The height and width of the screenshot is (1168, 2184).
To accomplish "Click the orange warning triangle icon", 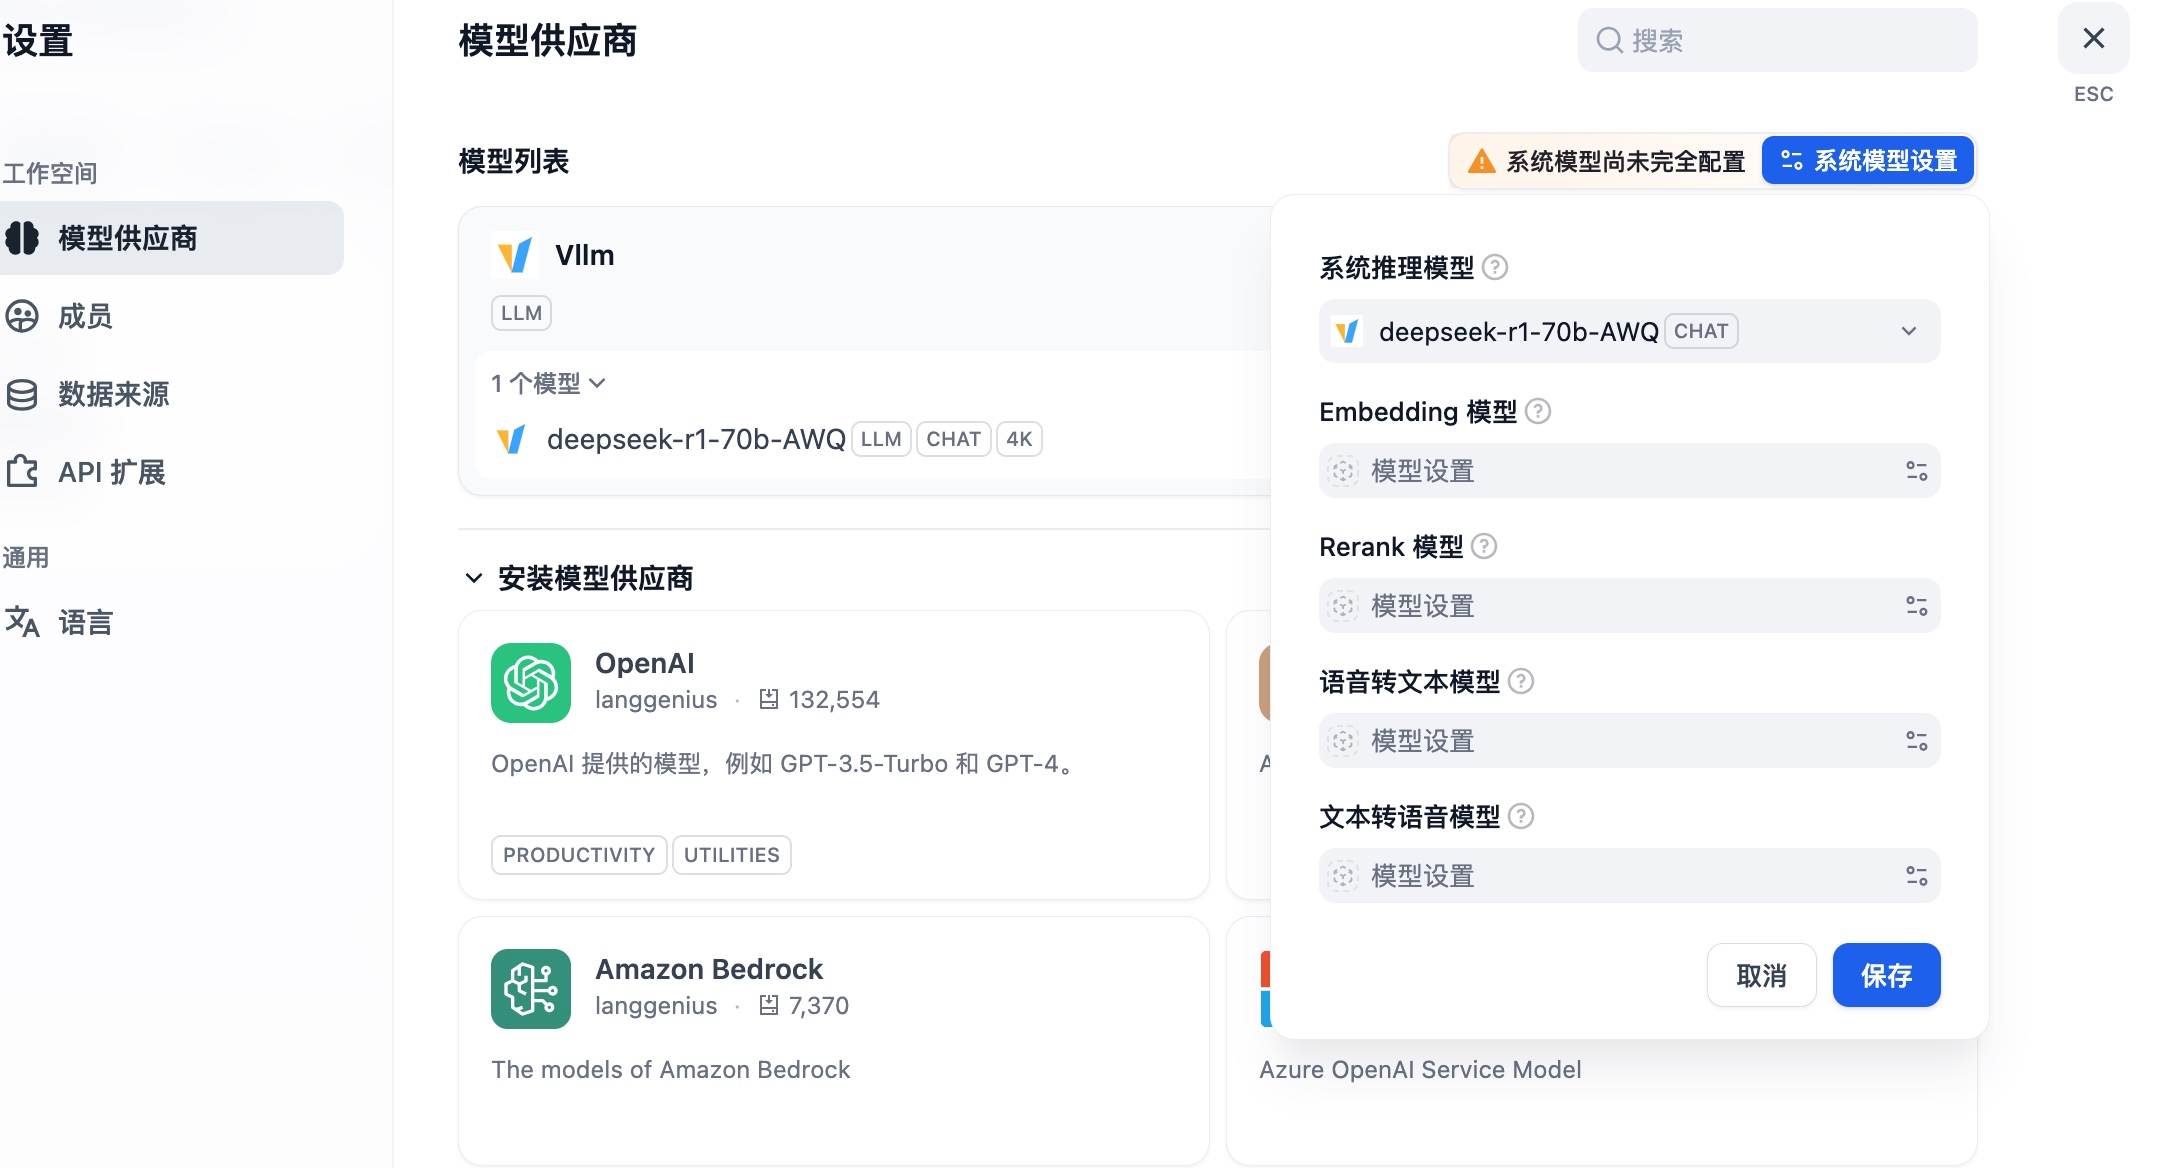I will (x=1481, y=160).
